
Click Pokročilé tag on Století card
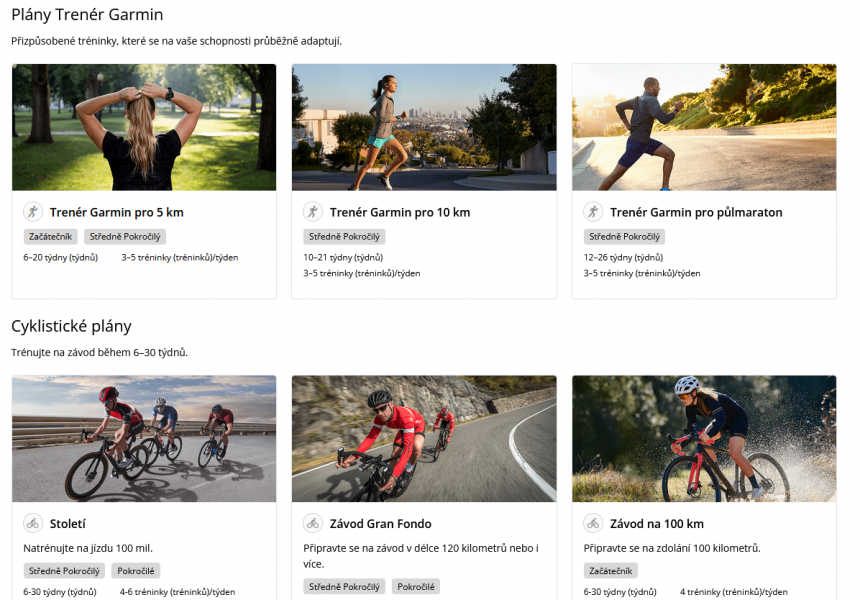(135, 571)
